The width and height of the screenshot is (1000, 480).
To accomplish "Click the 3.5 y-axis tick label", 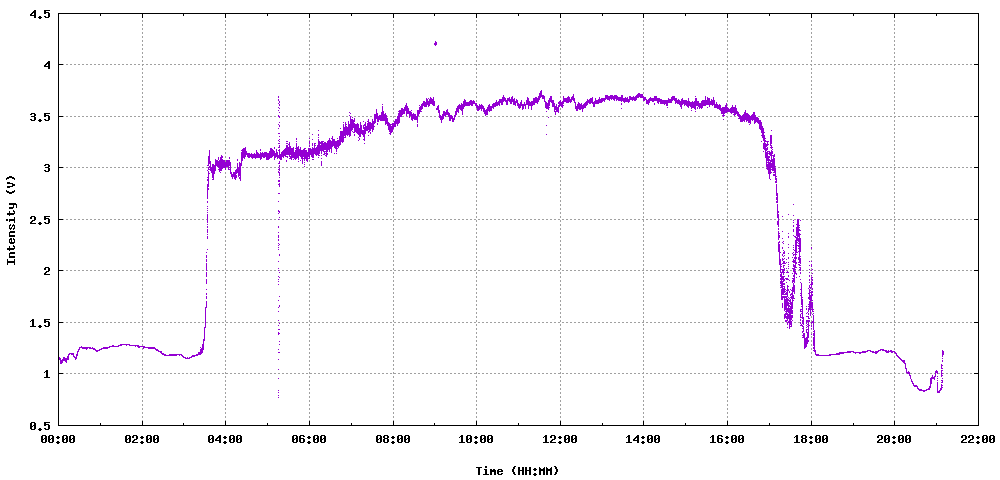I will pyautogui.click(x=40, y=117).
